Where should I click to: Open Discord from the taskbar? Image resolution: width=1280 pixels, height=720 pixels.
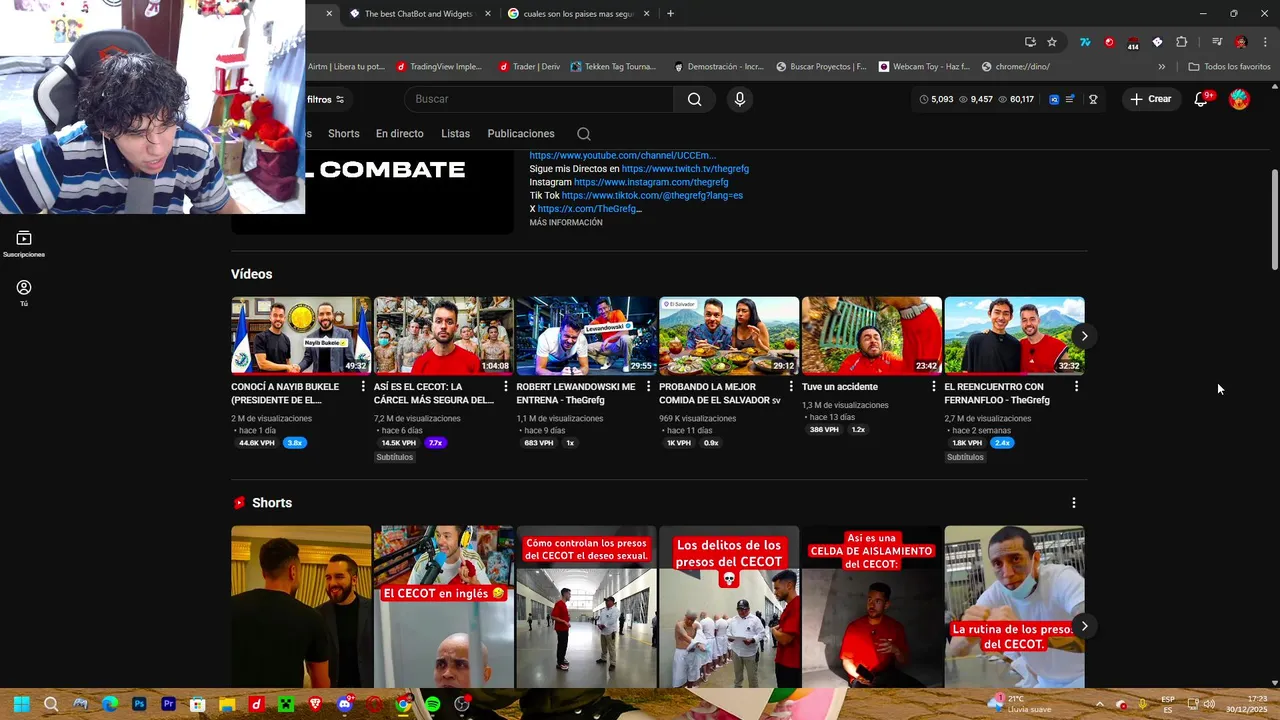tap(345, 704)
